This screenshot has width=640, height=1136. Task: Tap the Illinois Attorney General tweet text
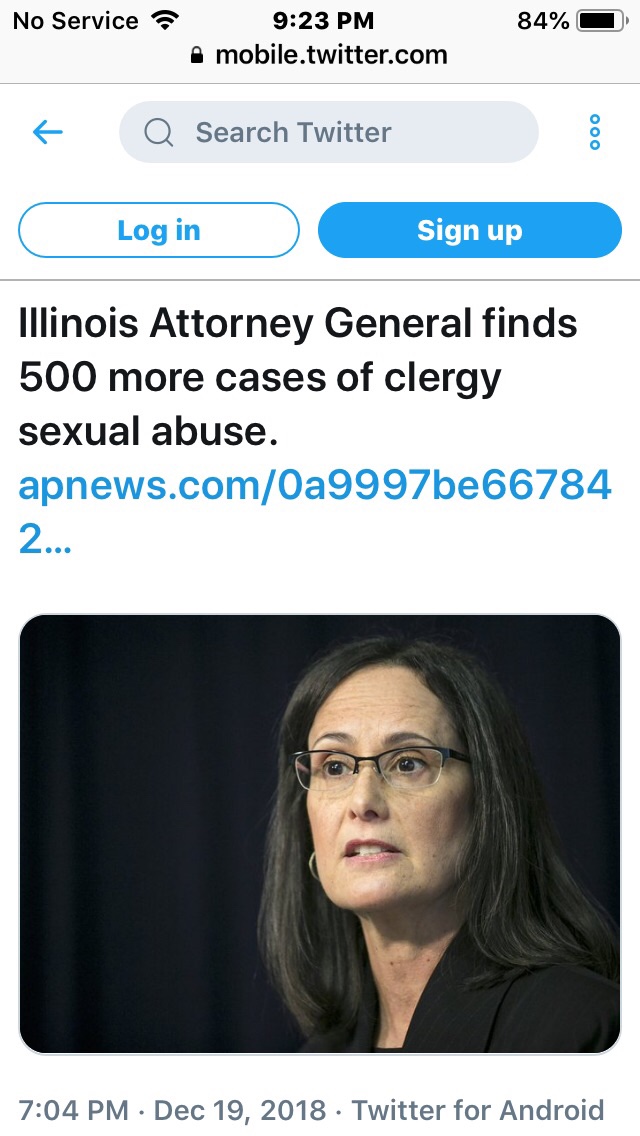click(298, 378)
